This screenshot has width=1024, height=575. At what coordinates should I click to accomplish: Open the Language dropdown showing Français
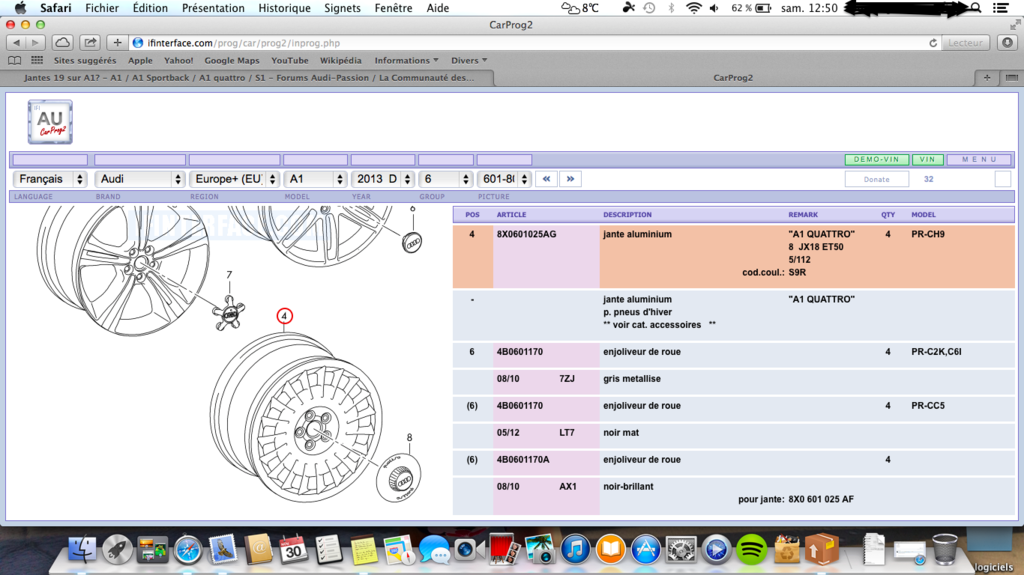coord(49,179)
